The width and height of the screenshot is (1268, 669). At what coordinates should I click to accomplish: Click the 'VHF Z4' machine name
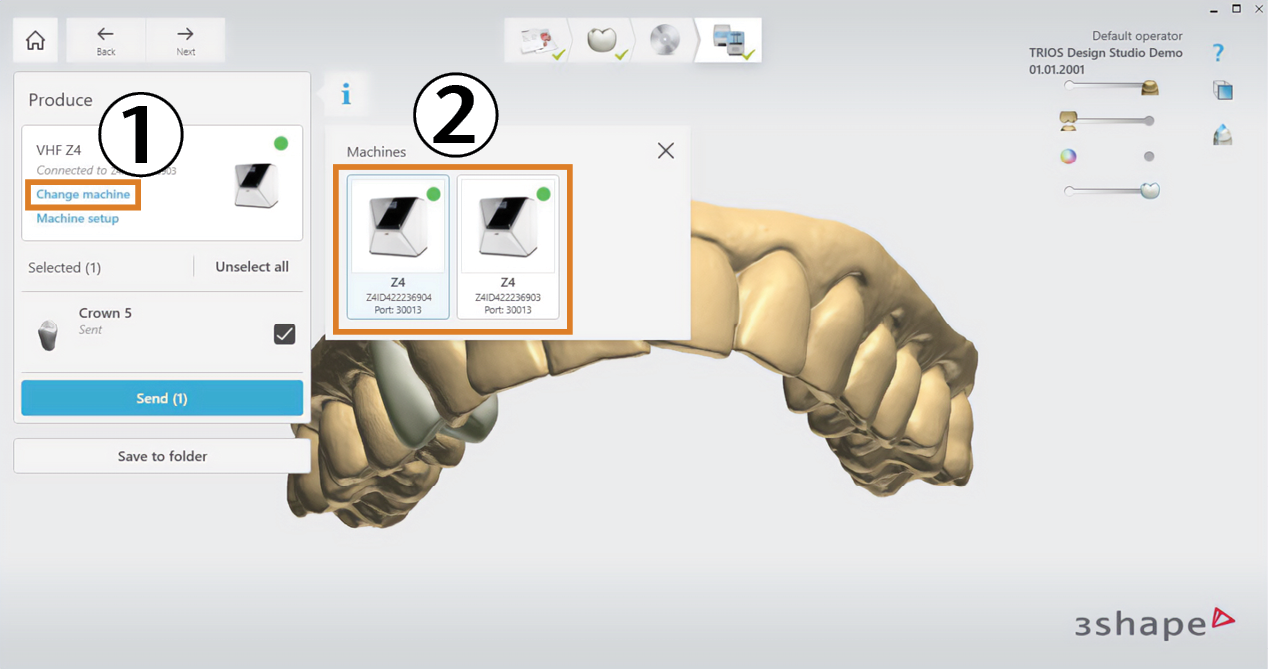59,150
